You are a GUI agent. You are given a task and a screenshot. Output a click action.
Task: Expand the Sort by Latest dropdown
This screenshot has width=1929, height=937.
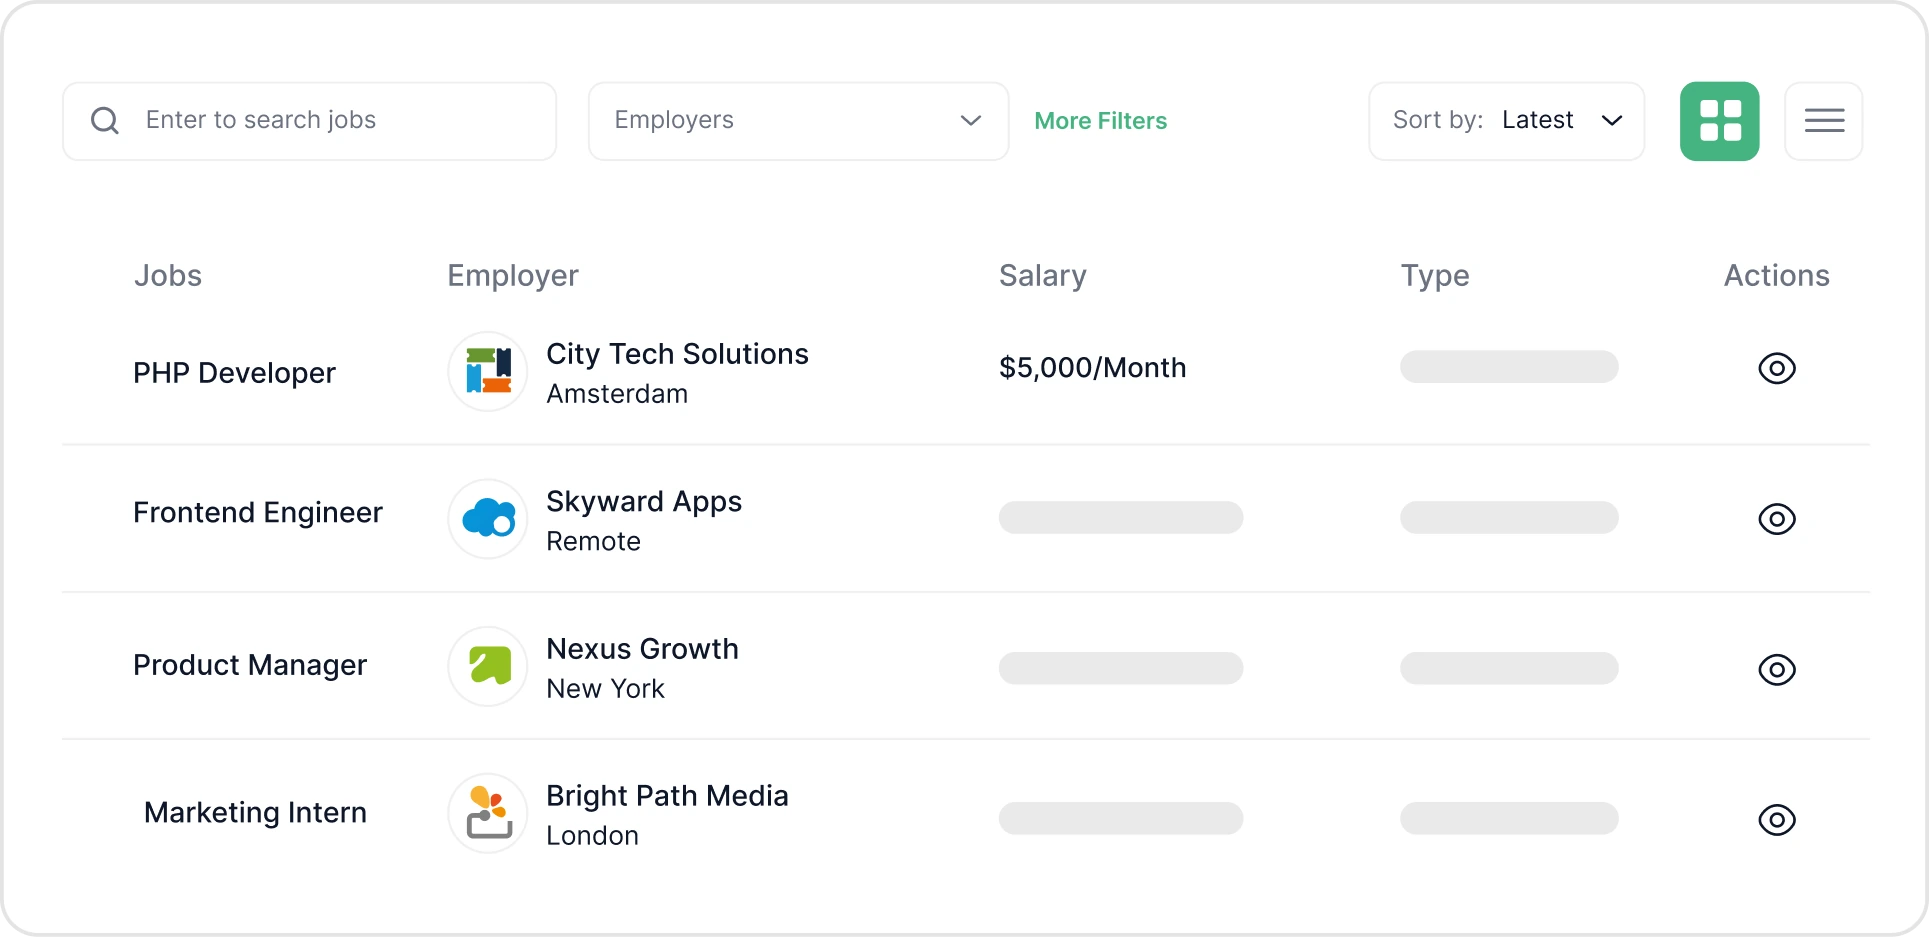tap(1506, 121)
